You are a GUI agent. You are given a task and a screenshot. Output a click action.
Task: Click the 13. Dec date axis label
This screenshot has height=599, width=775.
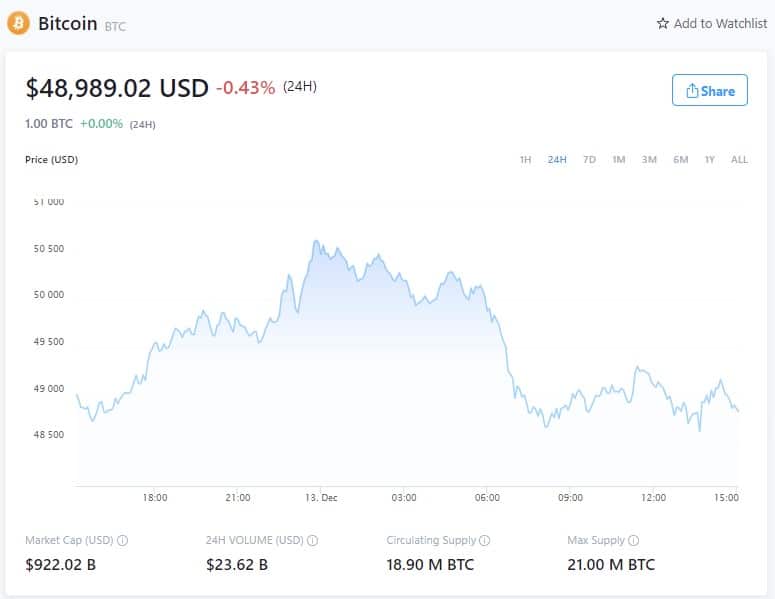pyautogui.click(x=321, y=498)
